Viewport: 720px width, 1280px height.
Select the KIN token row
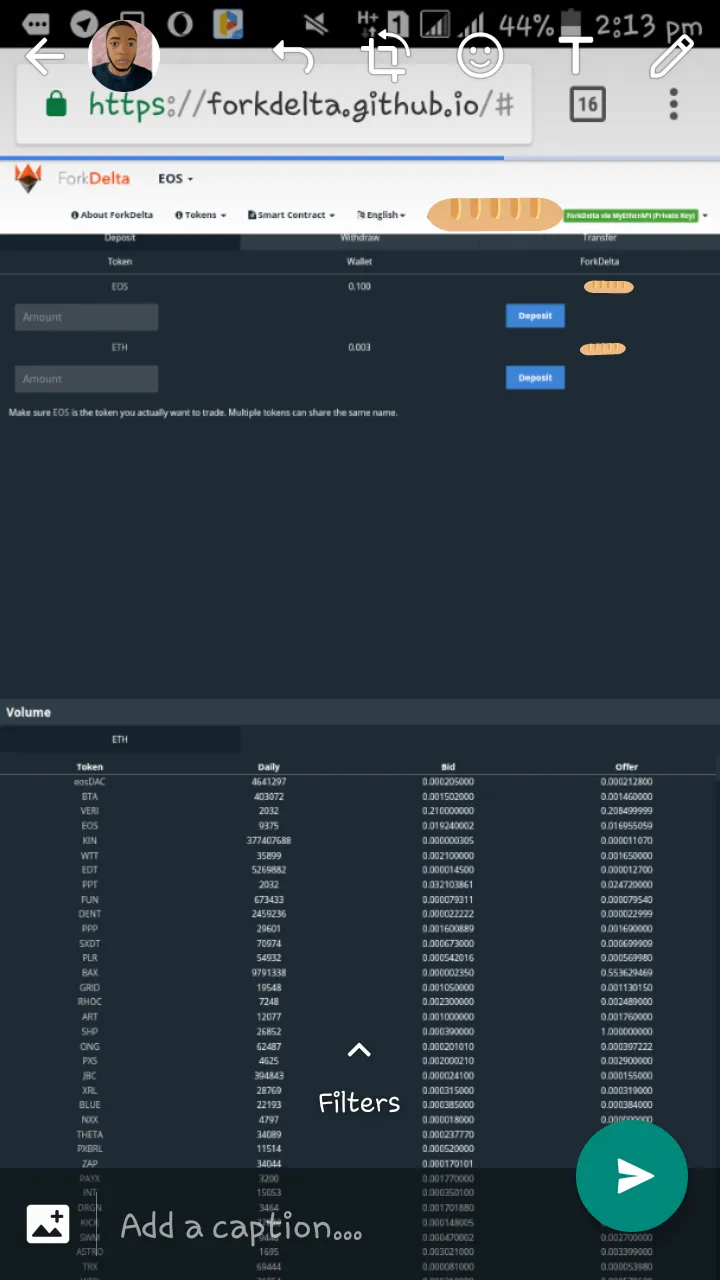360,841
